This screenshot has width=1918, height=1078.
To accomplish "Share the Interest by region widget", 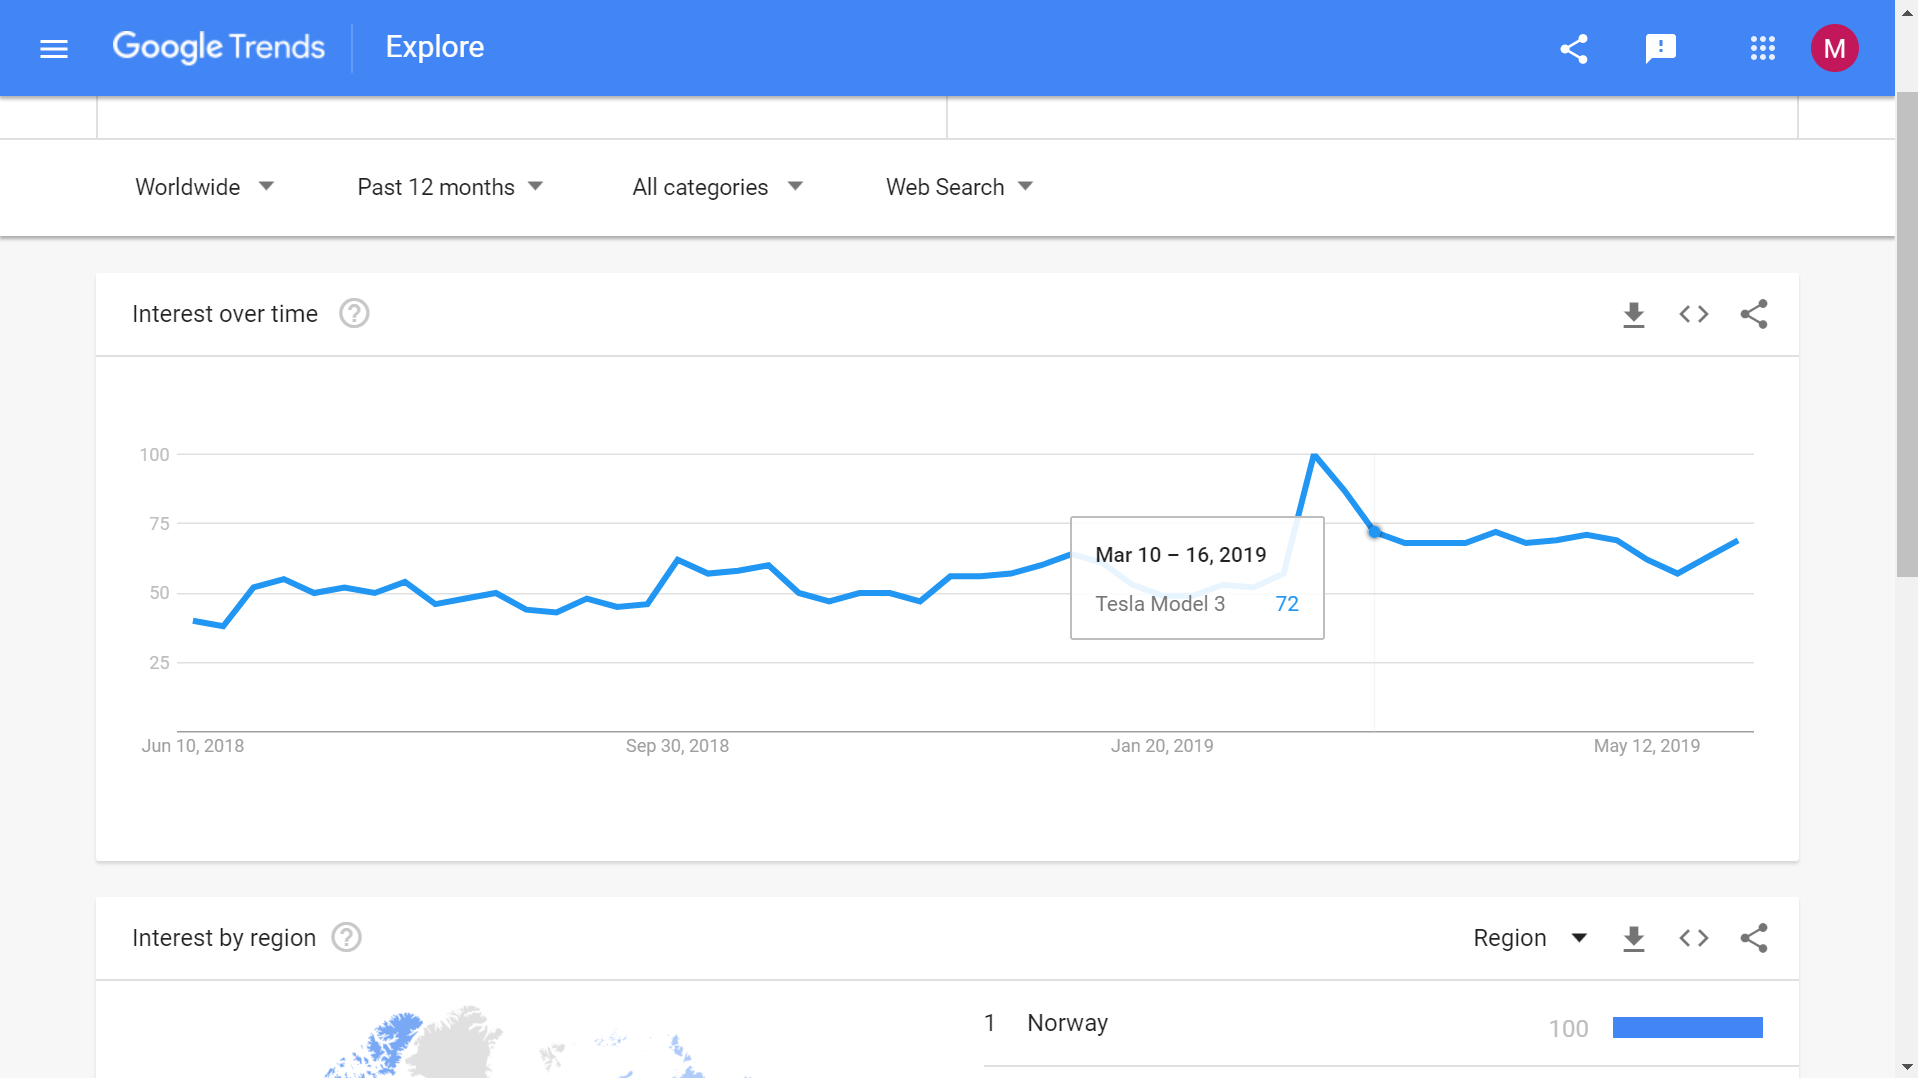I will pos(1754,938).
